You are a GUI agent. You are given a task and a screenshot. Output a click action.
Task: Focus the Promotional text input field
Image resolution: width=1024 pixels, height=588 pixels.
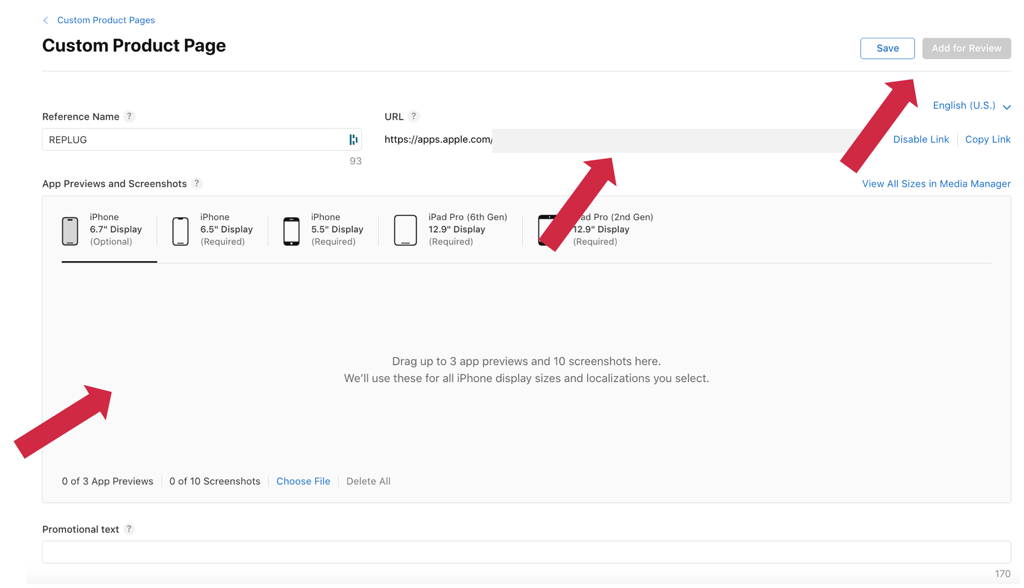[526, 552]
